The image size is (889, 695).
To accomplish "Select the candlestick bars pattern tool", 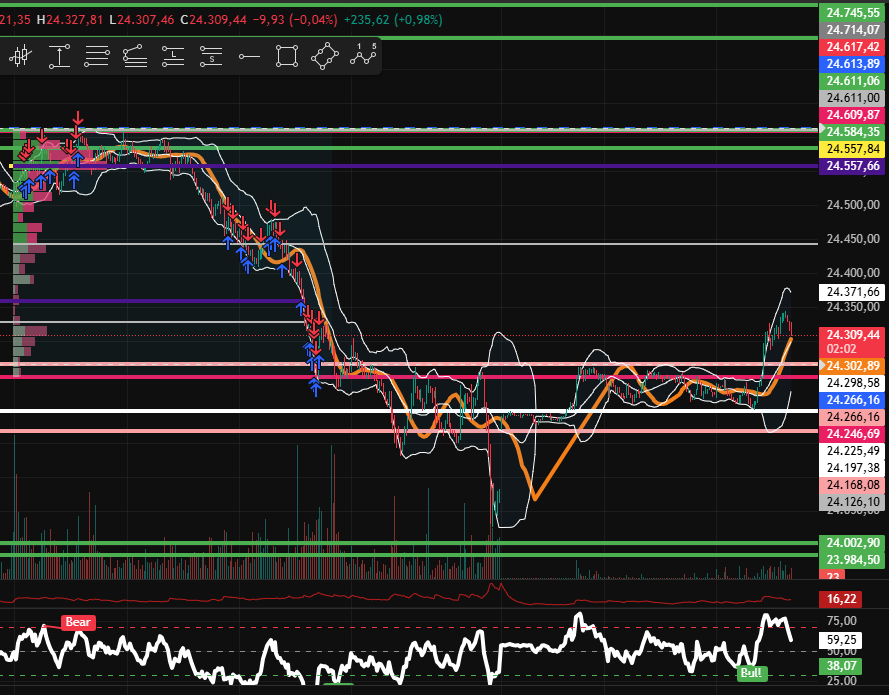I will coord(21,57).
